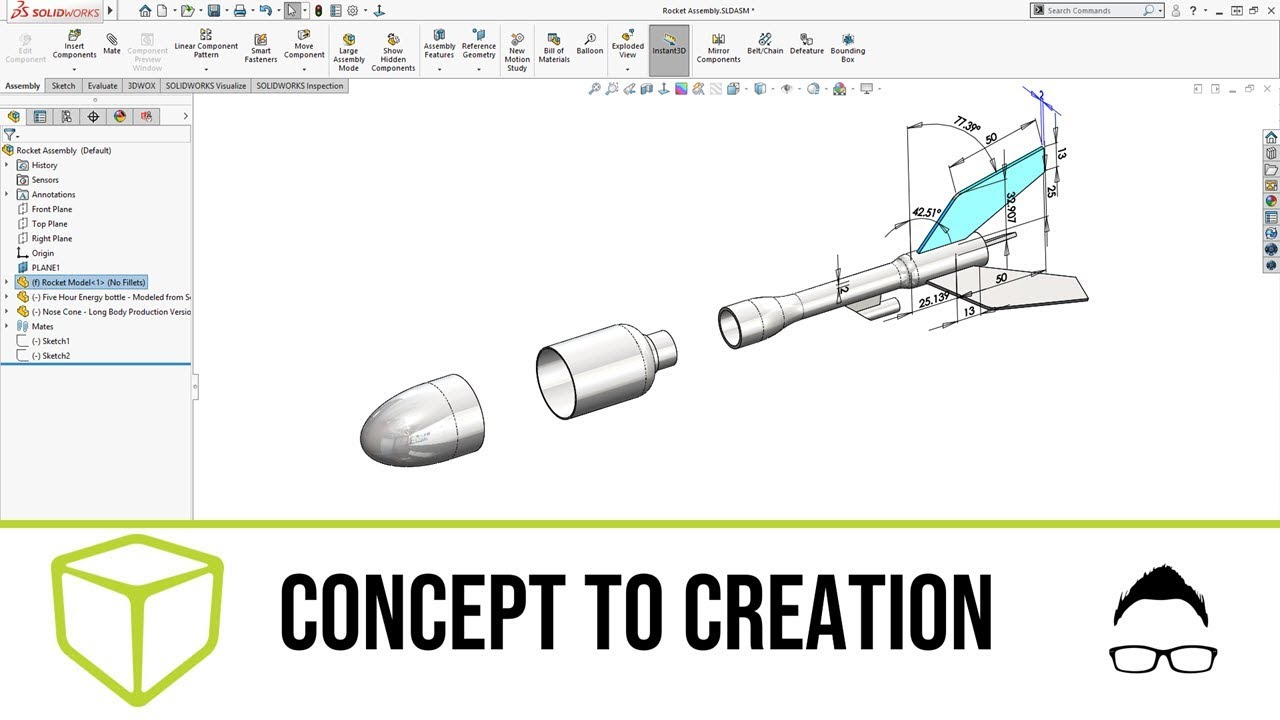Click the New document icon
This screenshot has width=1280, height=720.
[x=161, y=11]
